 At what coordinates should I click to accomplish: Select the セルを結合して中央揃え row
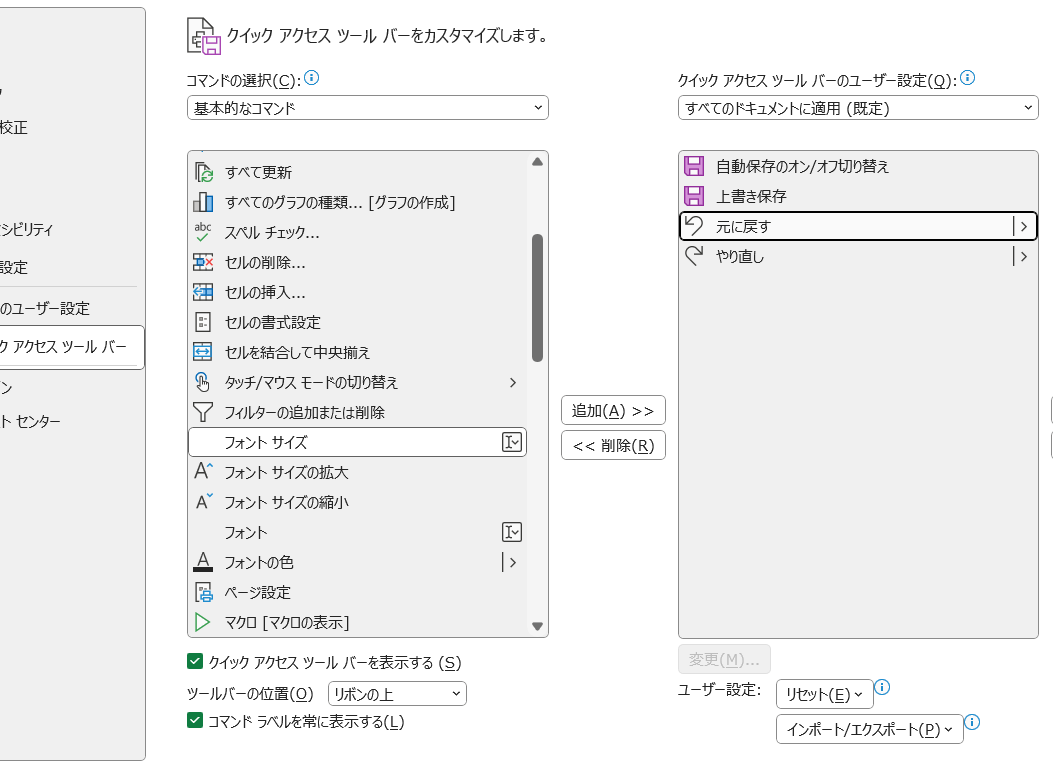click(x=357, y=352)
